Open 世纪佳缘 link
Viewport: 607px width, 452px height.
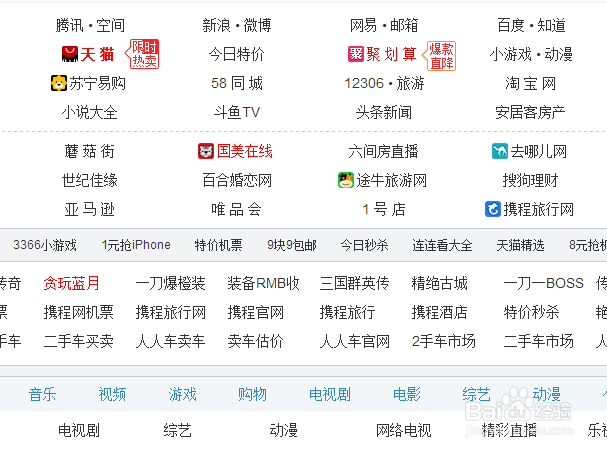coord(89,180)
